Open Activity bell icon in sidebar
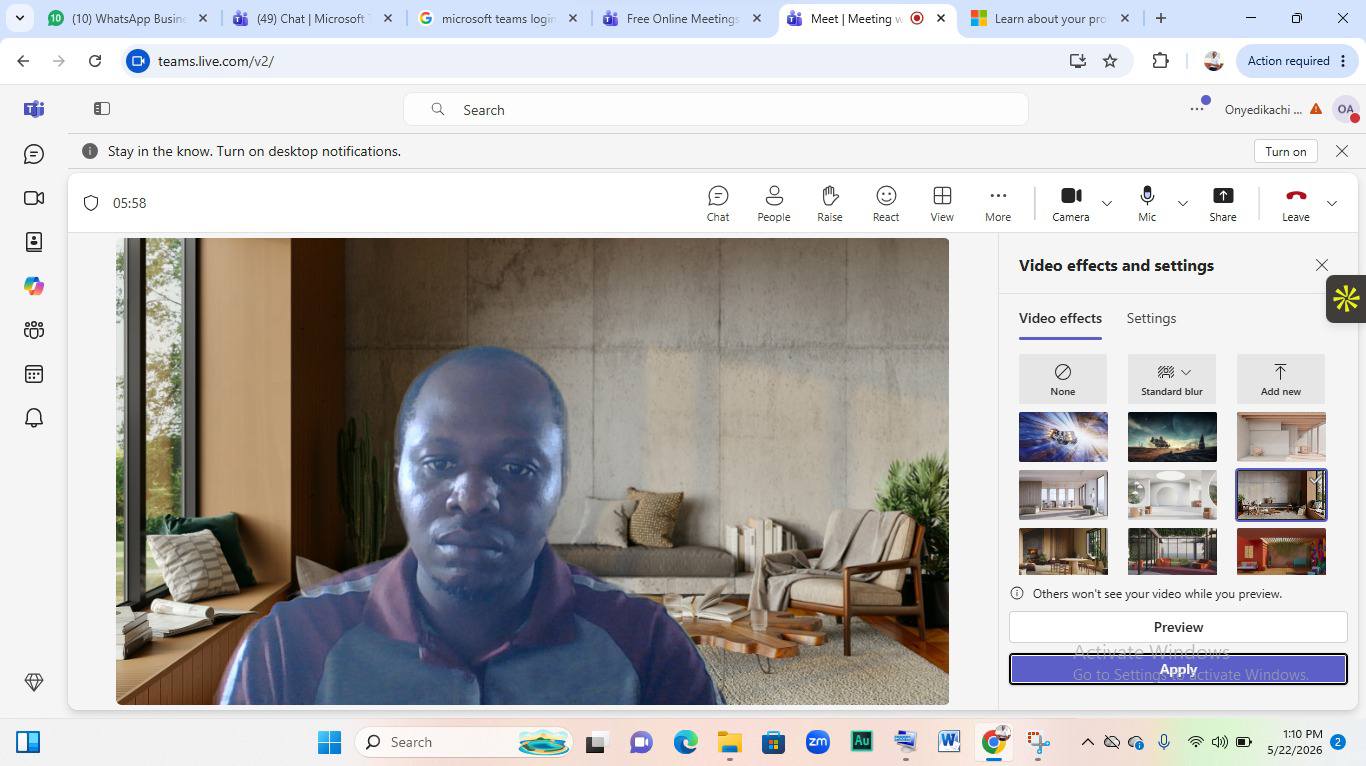The image size is (1366, 766). (34, 418)
